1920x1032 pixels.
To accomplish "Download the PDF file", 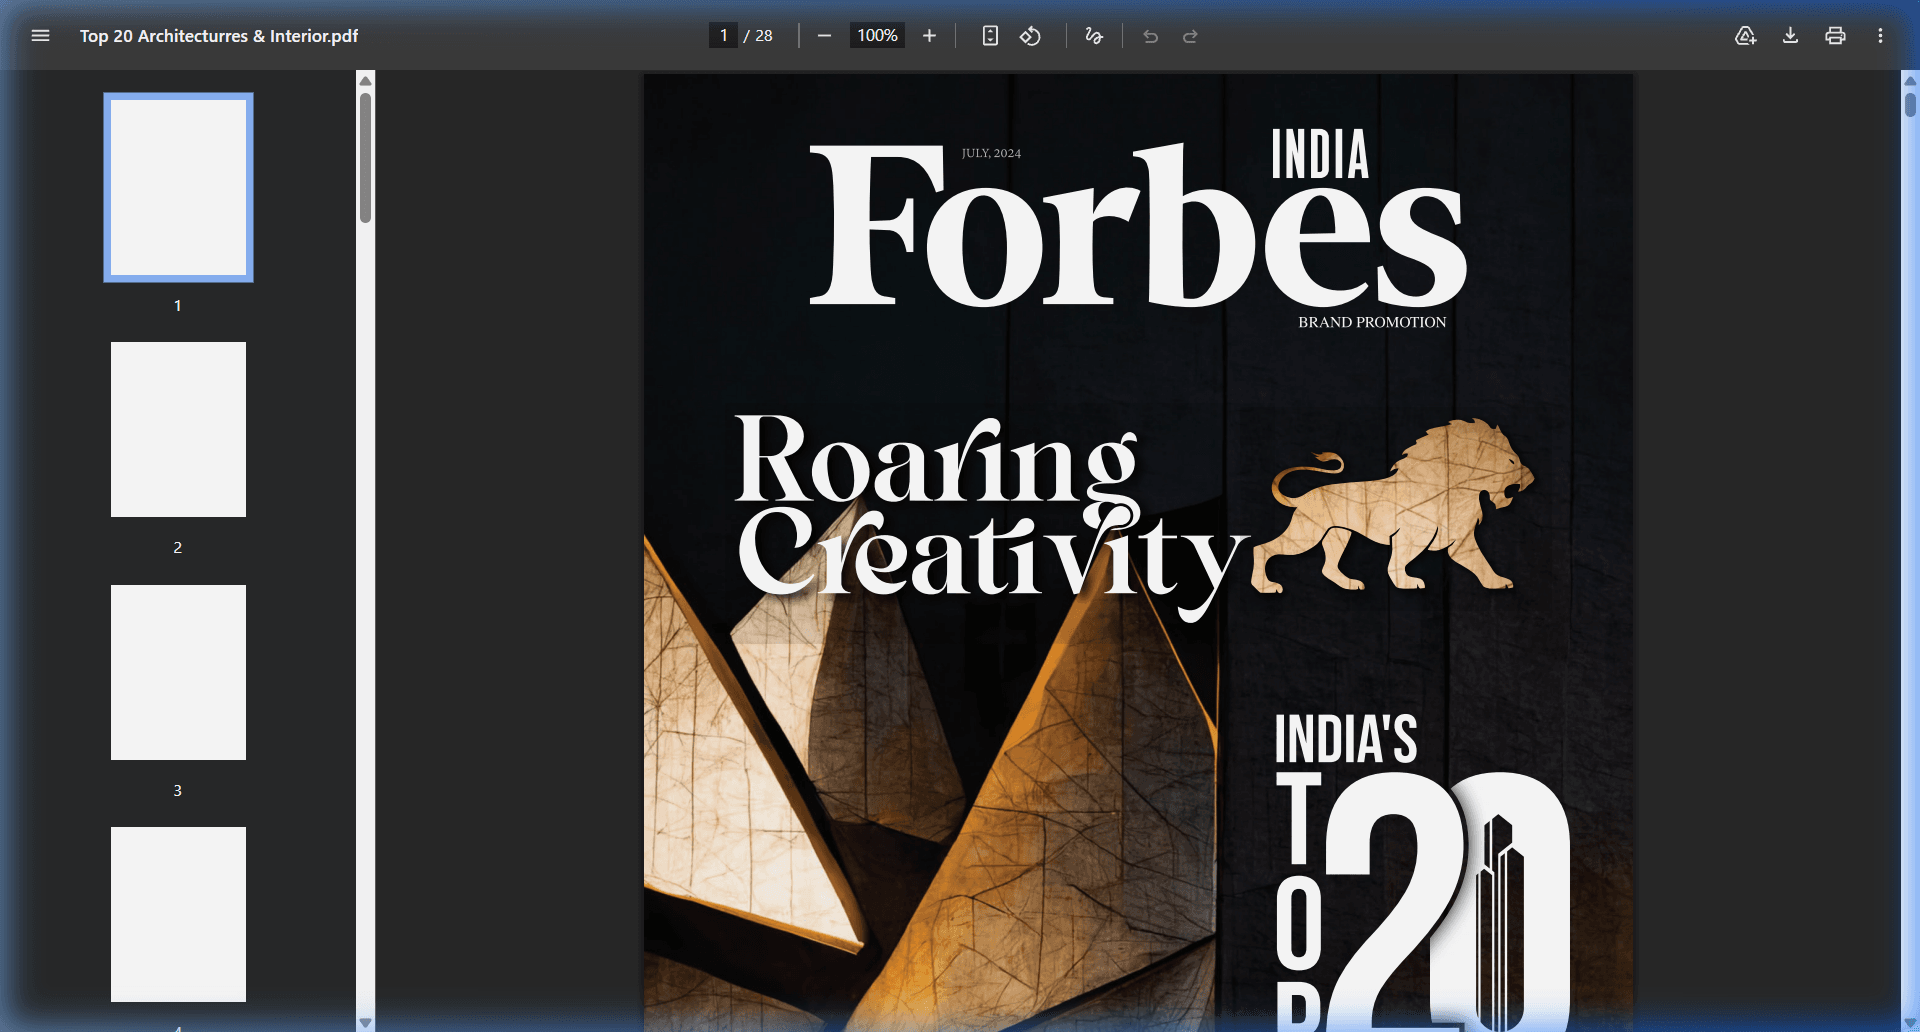I will pyautogui.click(x=1790, y=36).
